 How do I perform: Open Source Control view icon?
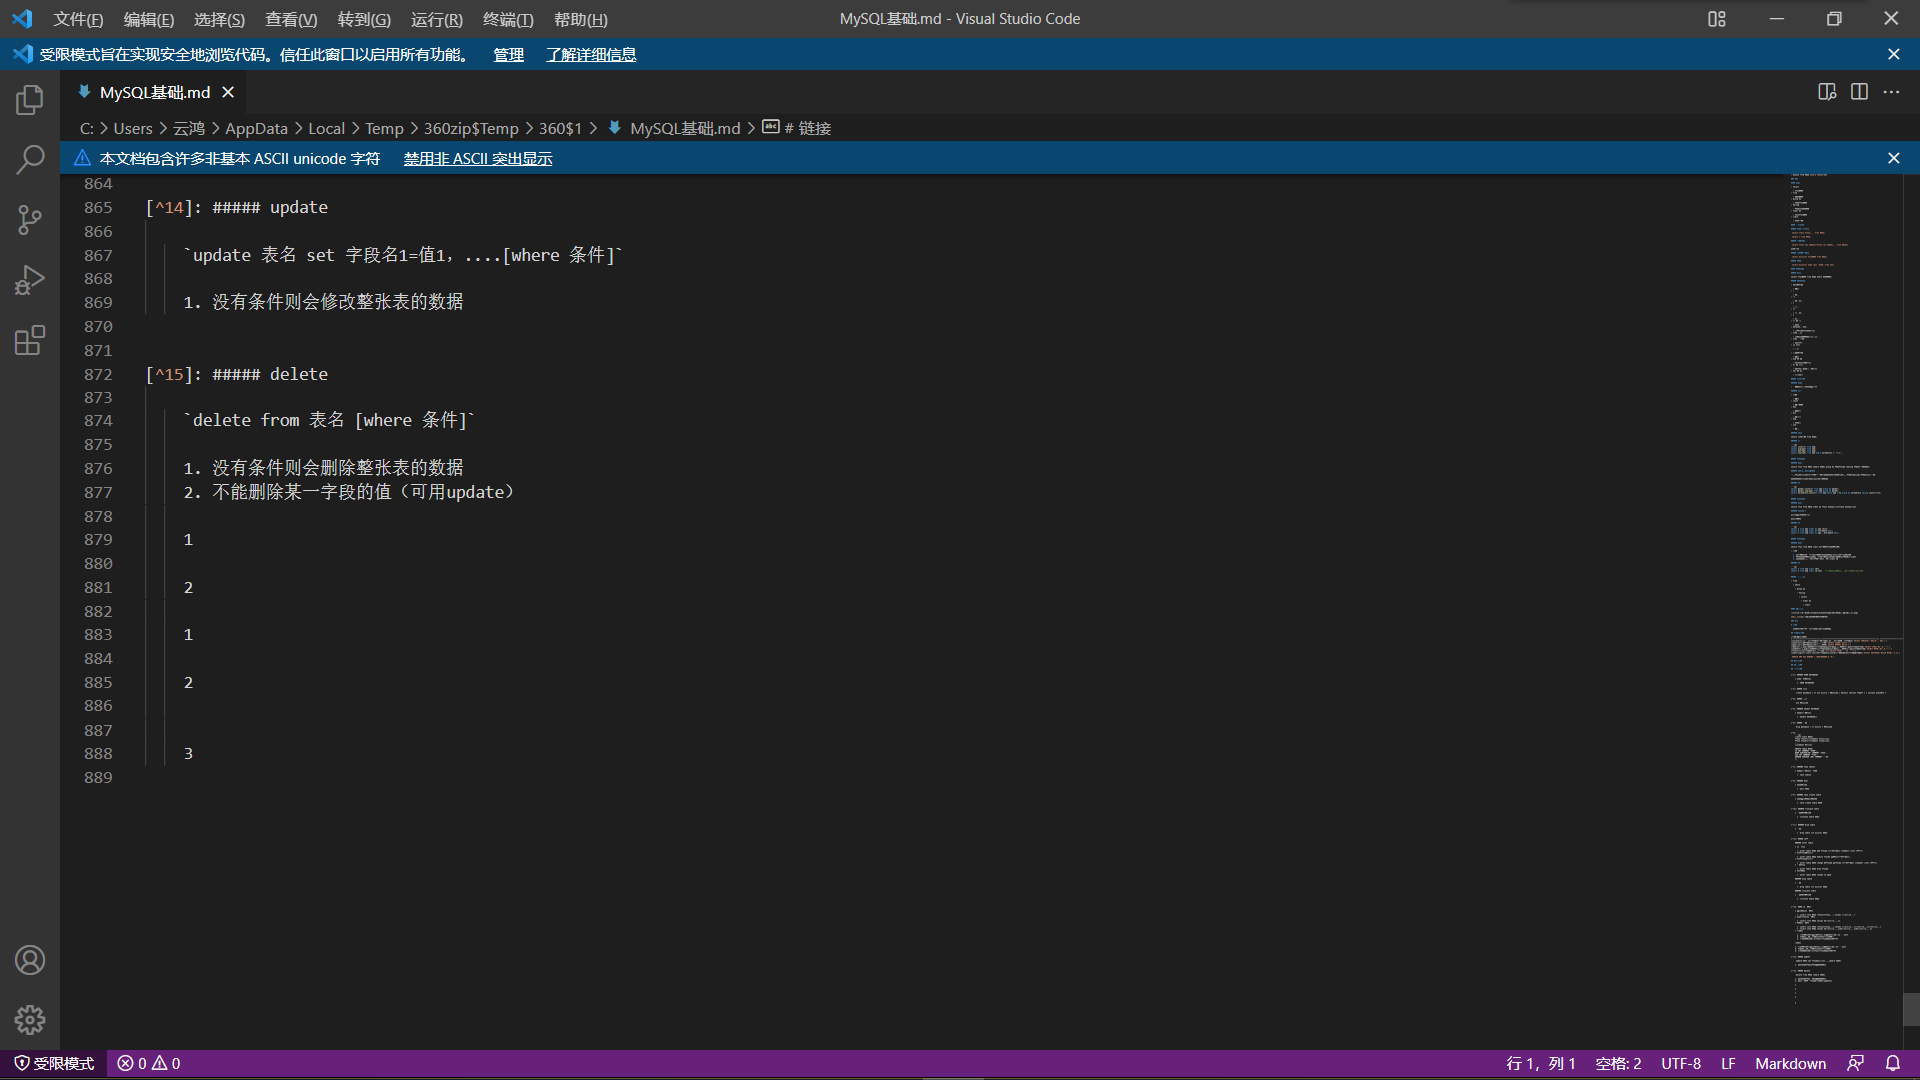click(x=30, y=220)
